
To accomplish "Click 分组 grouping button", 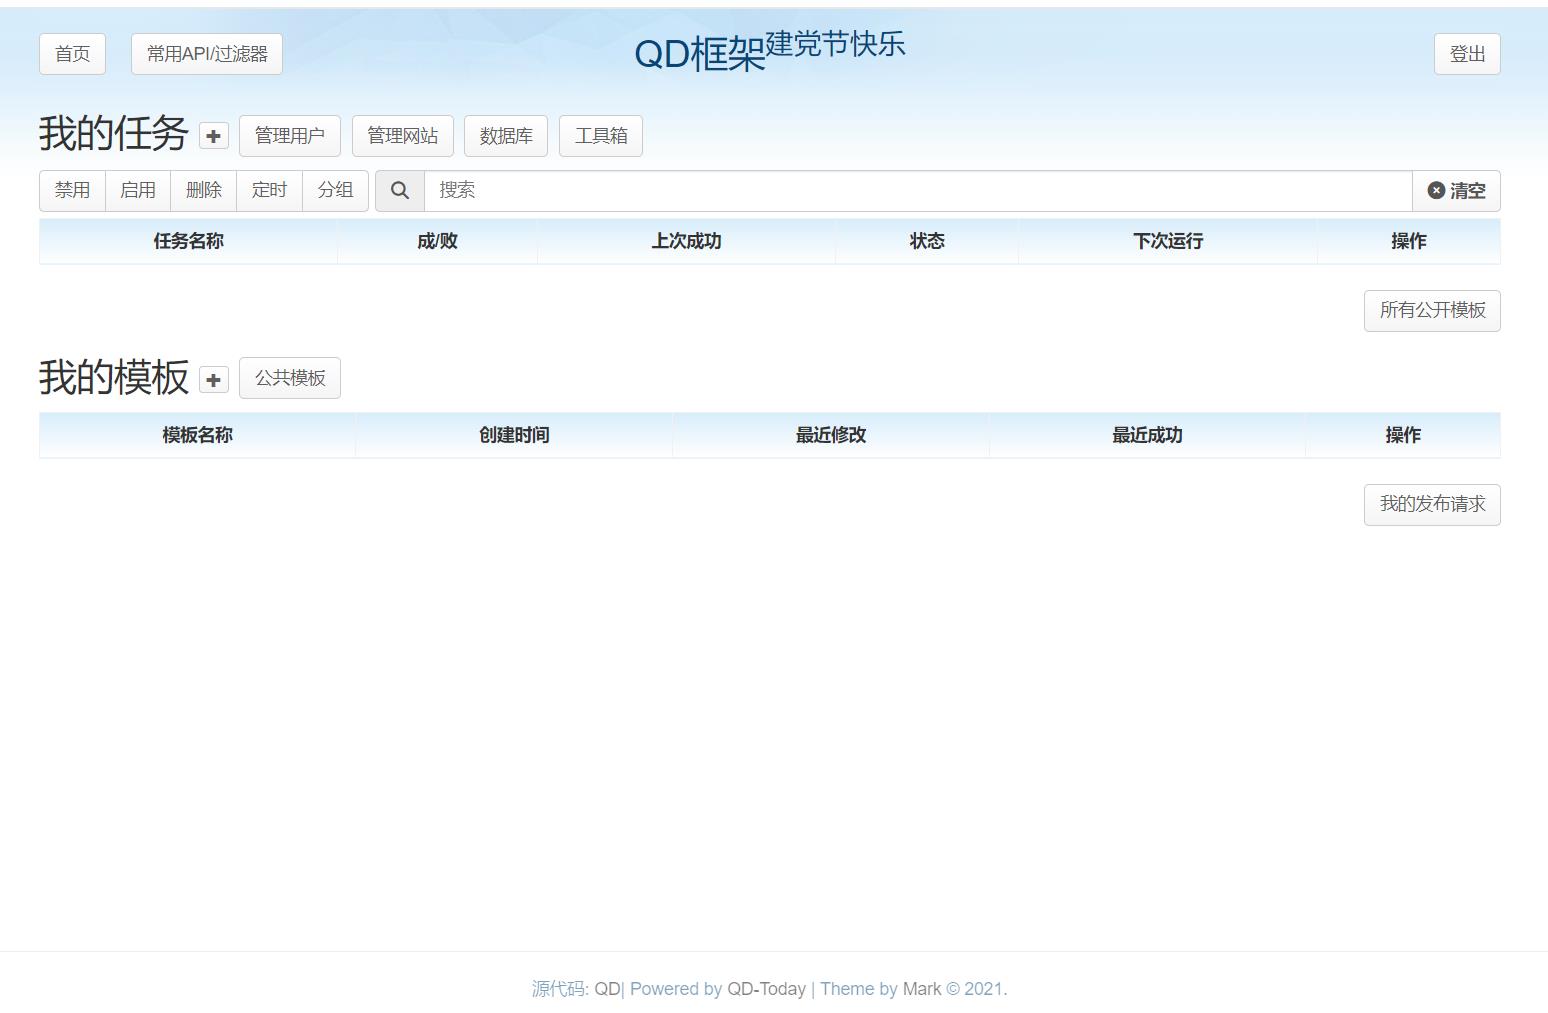I will 335,190.
